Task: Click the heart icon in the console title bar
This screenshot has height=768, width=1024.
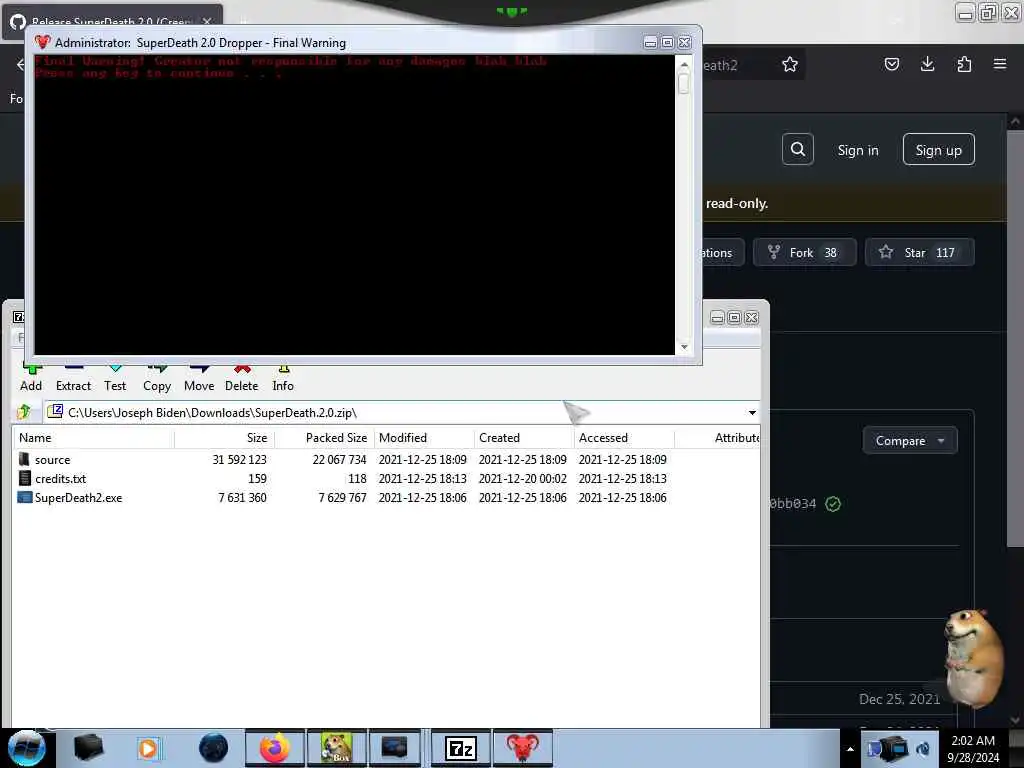Action: coord(42,42)
